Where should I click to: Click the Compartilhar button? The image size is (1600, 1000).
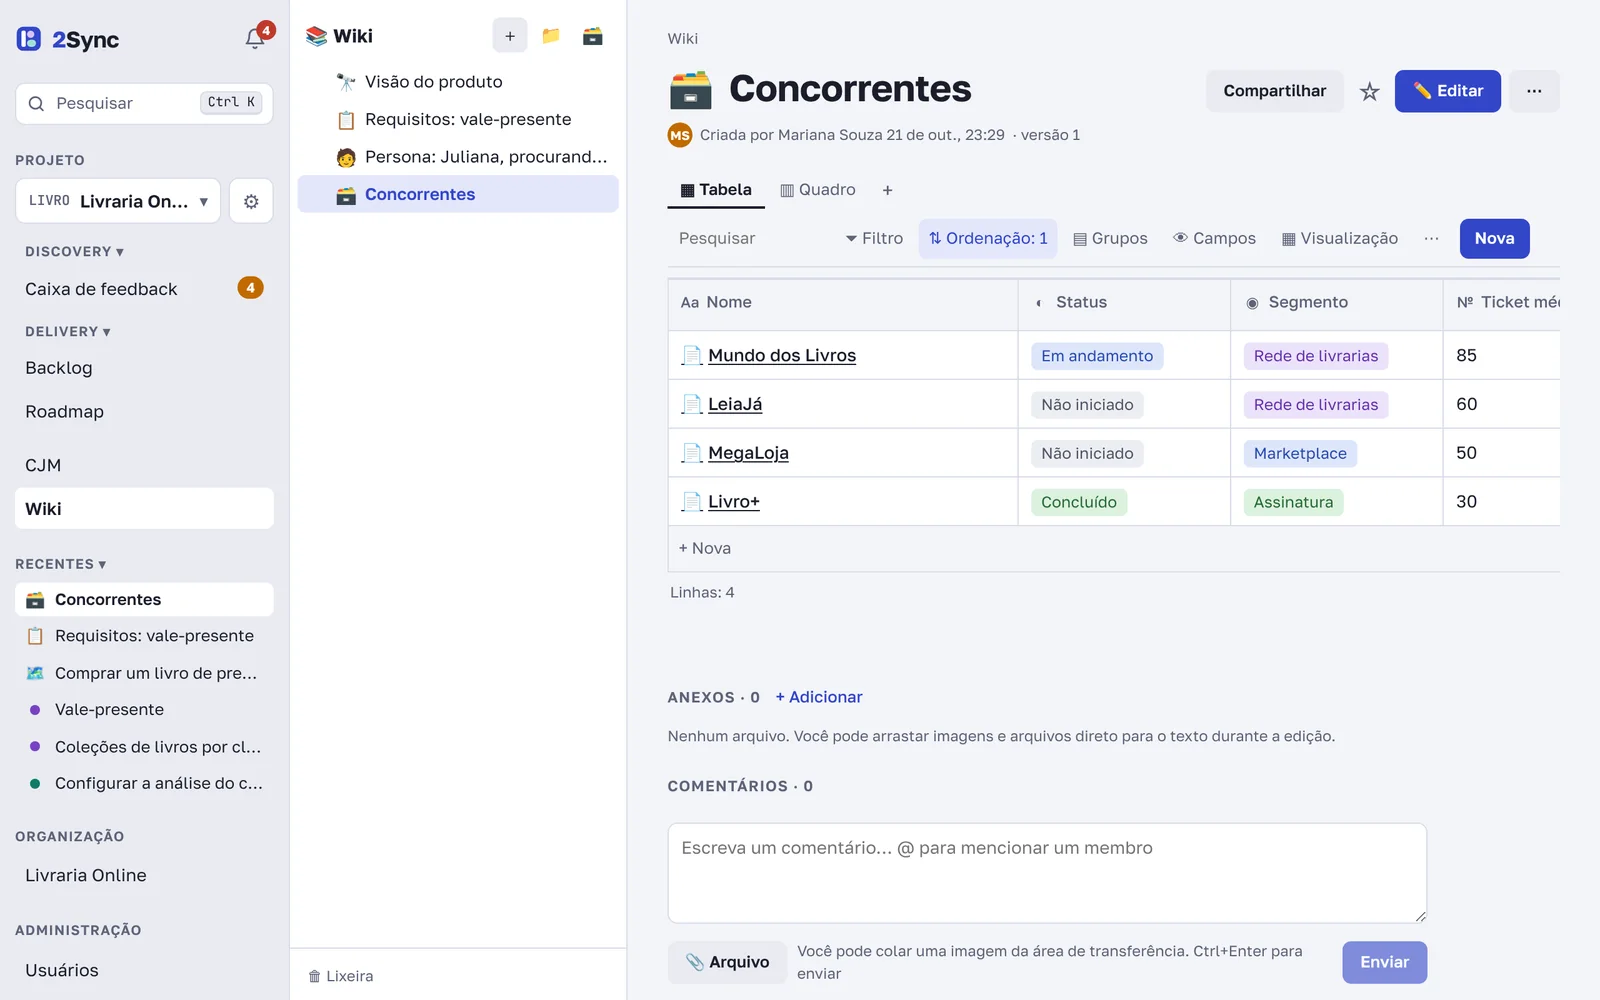click(x=1275, y=91)
